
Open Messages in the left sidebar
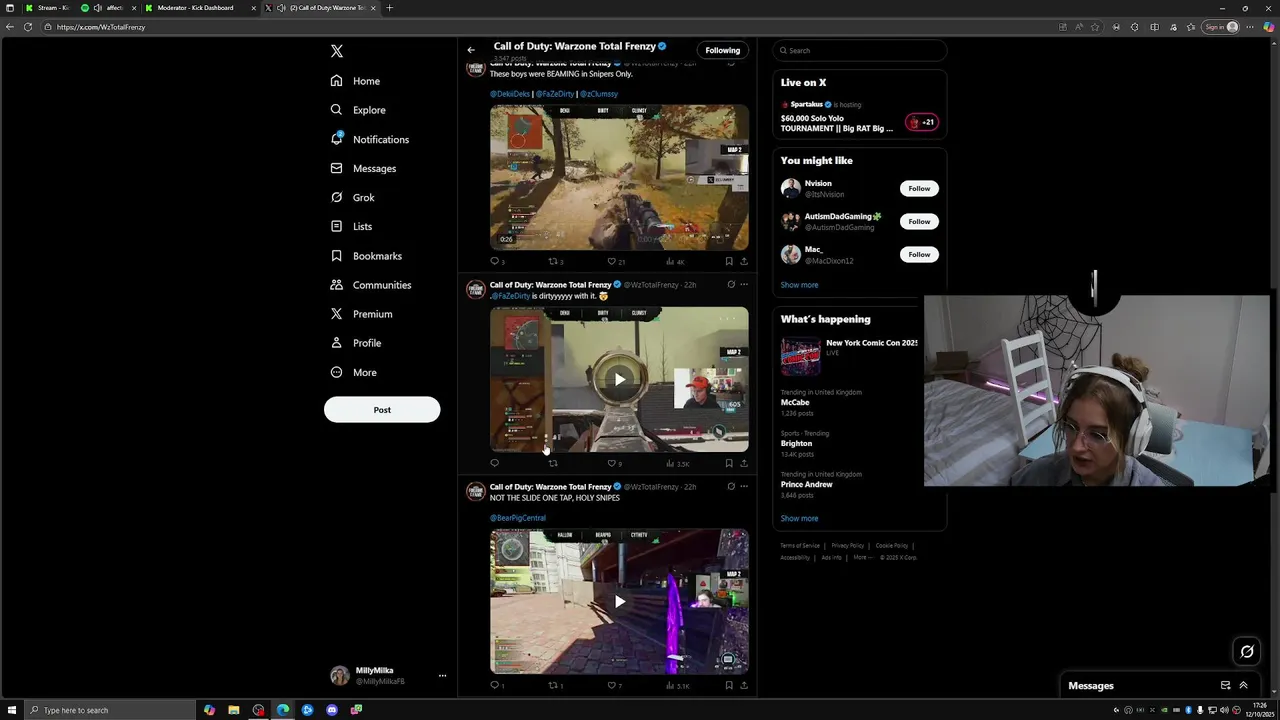363,168
